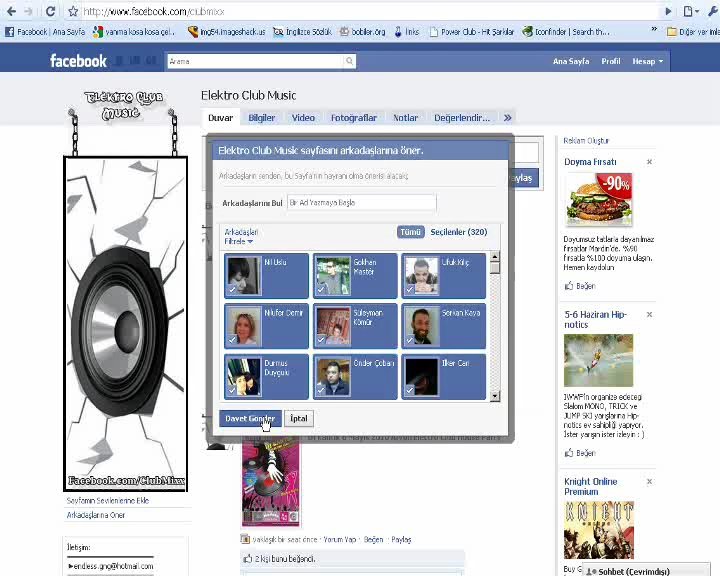This screenshot has width=720, height=576.
Task: Switch to the Bilgiler tab
Action: 262,118
